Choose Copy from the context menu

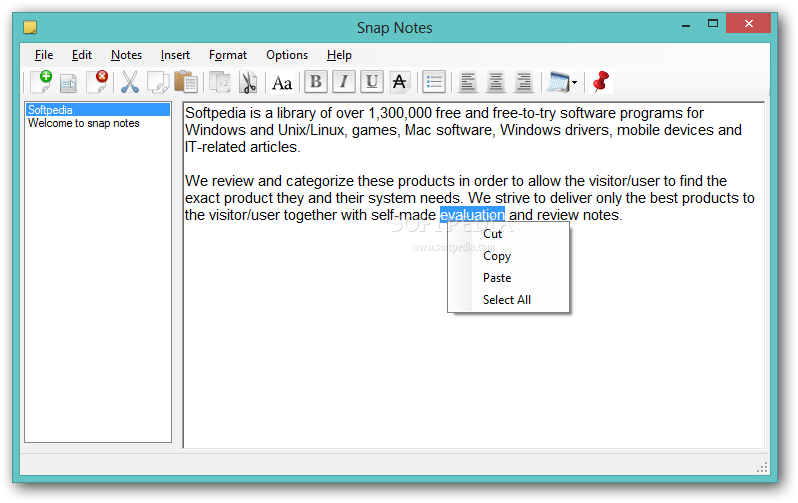[508, 256]
